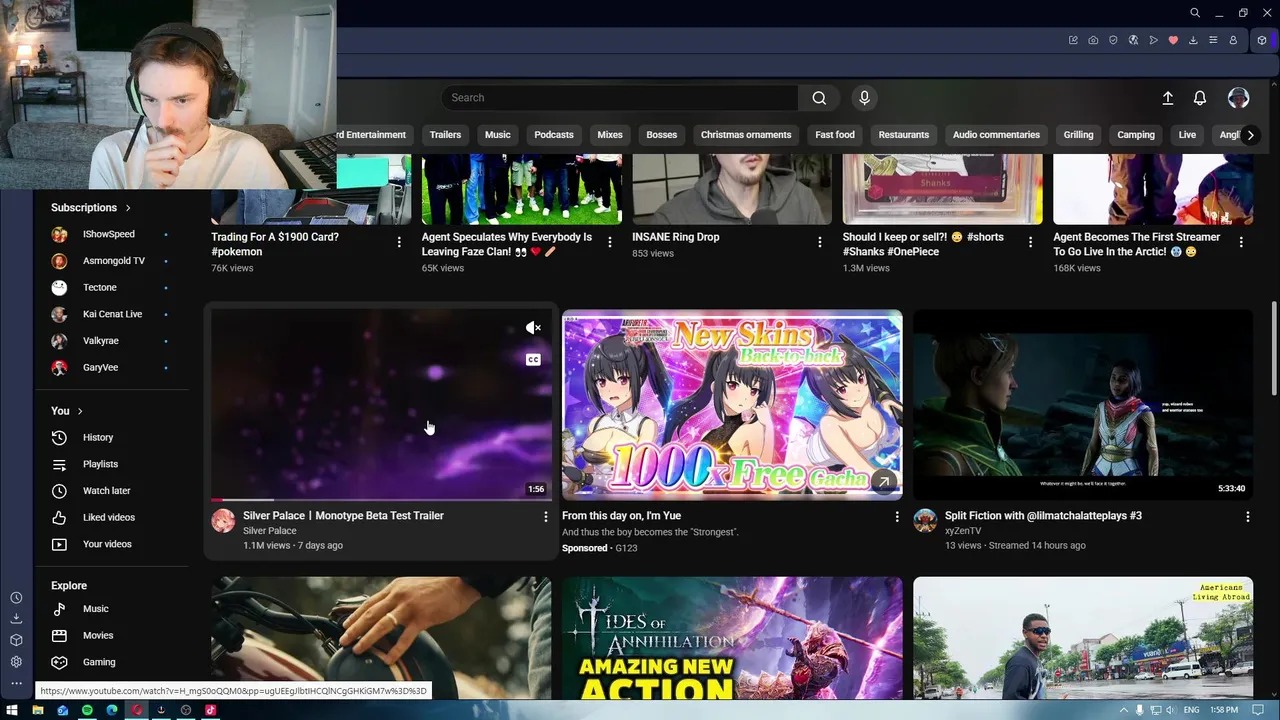Click Opera profile person icon
Image resolution: width=1280 pixels, height=720 pixels.
(x=1233, y=40)
